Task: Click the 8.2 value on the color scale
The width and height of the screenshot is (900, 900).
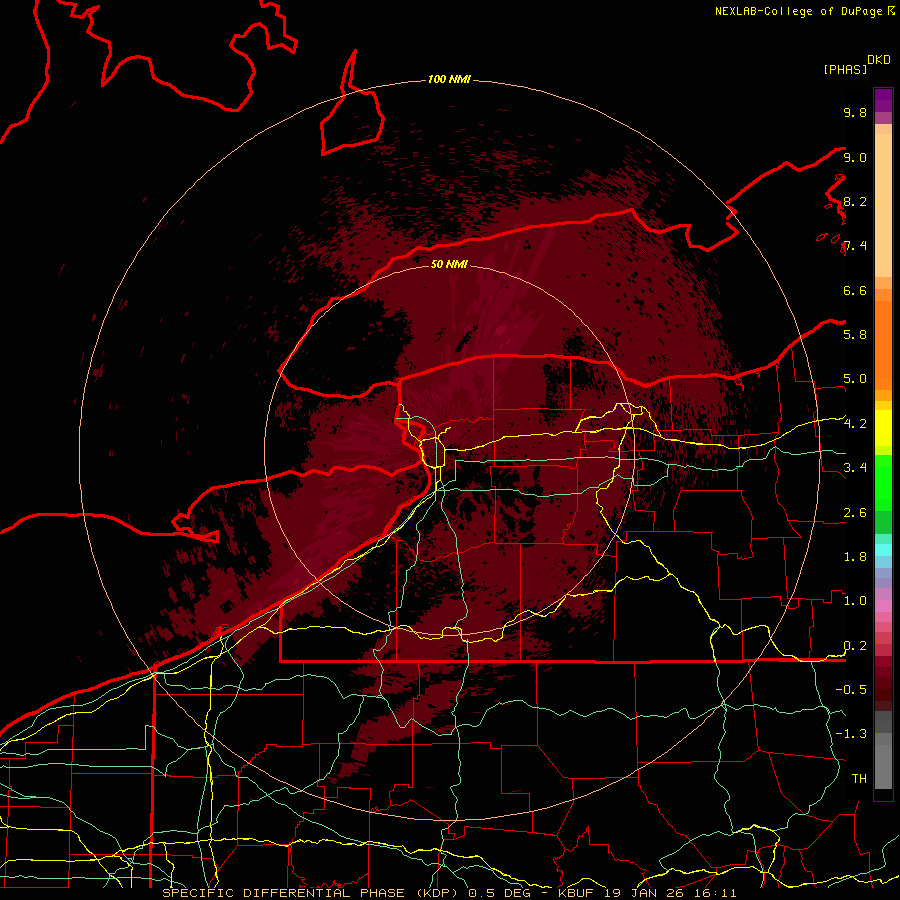Action: (x=855, y=201)
